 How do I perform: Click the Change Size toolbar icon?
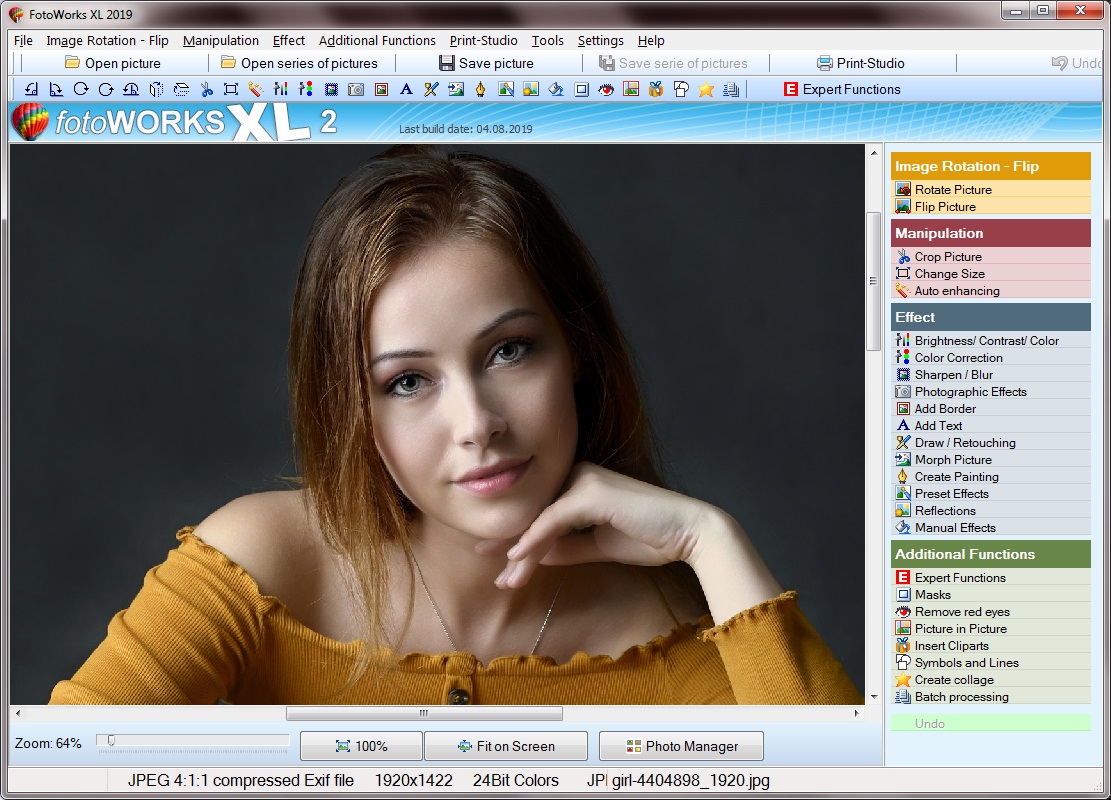click(x=231, y=89)
